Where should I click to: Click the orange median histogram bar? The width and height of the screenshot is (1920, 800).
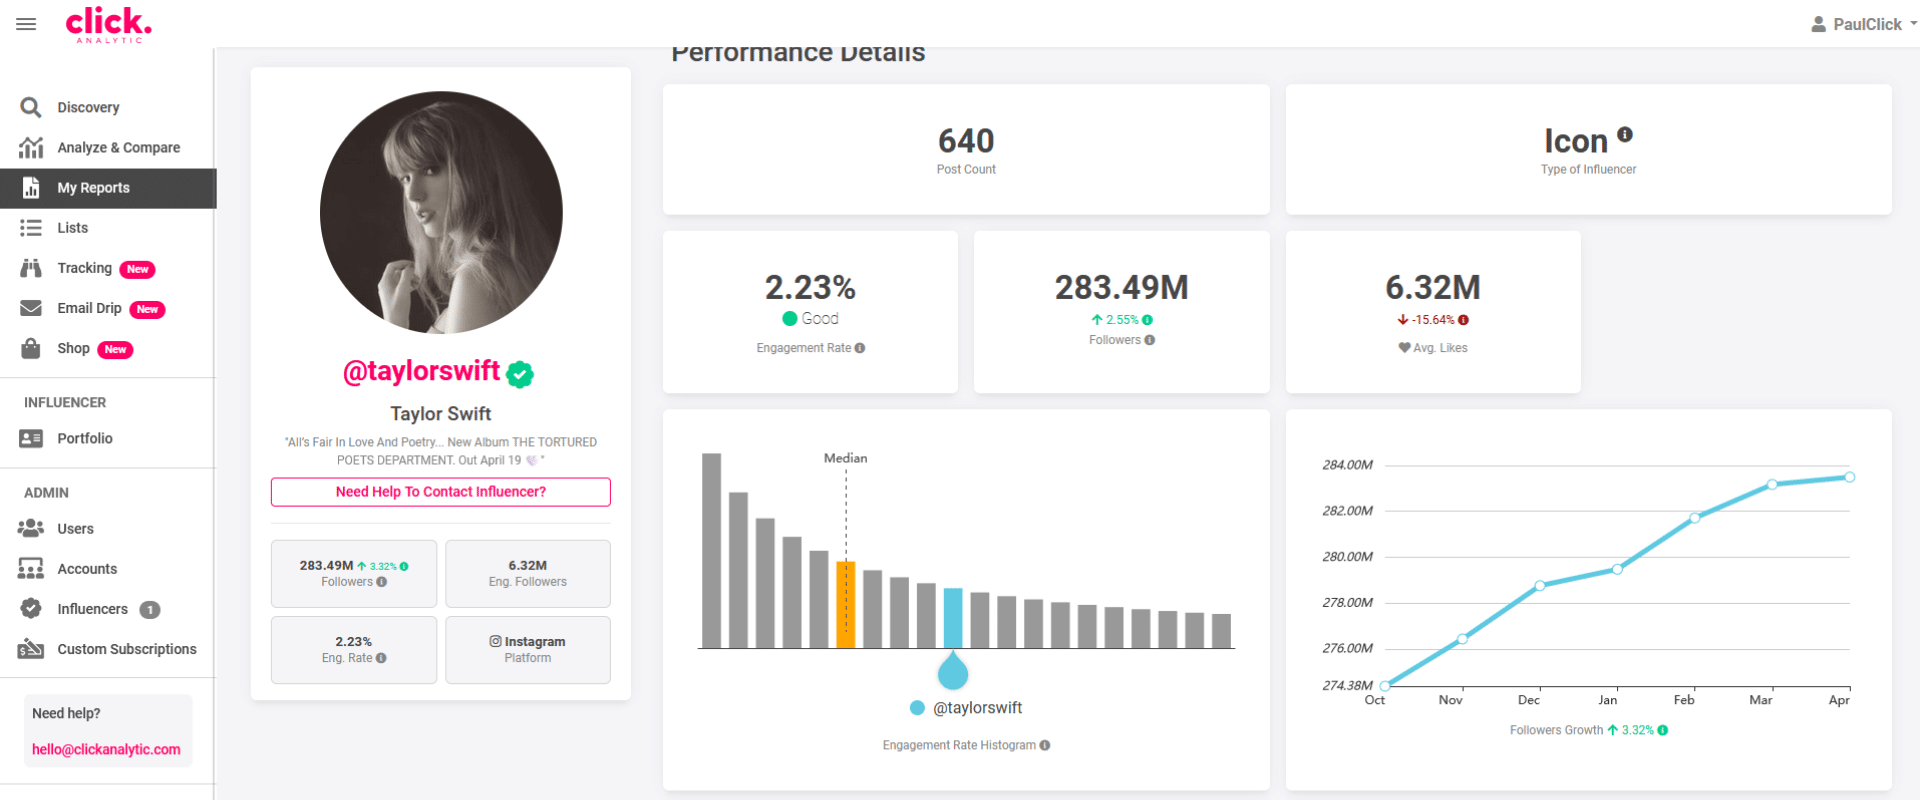click(x=846, y=605)
